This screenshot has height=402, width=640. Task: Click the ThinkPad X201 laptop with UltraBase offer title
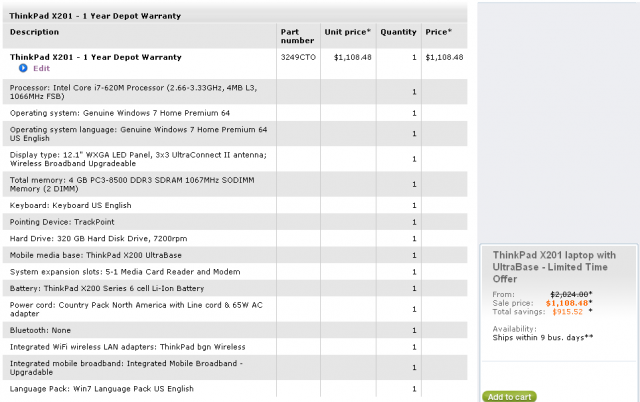554,267
